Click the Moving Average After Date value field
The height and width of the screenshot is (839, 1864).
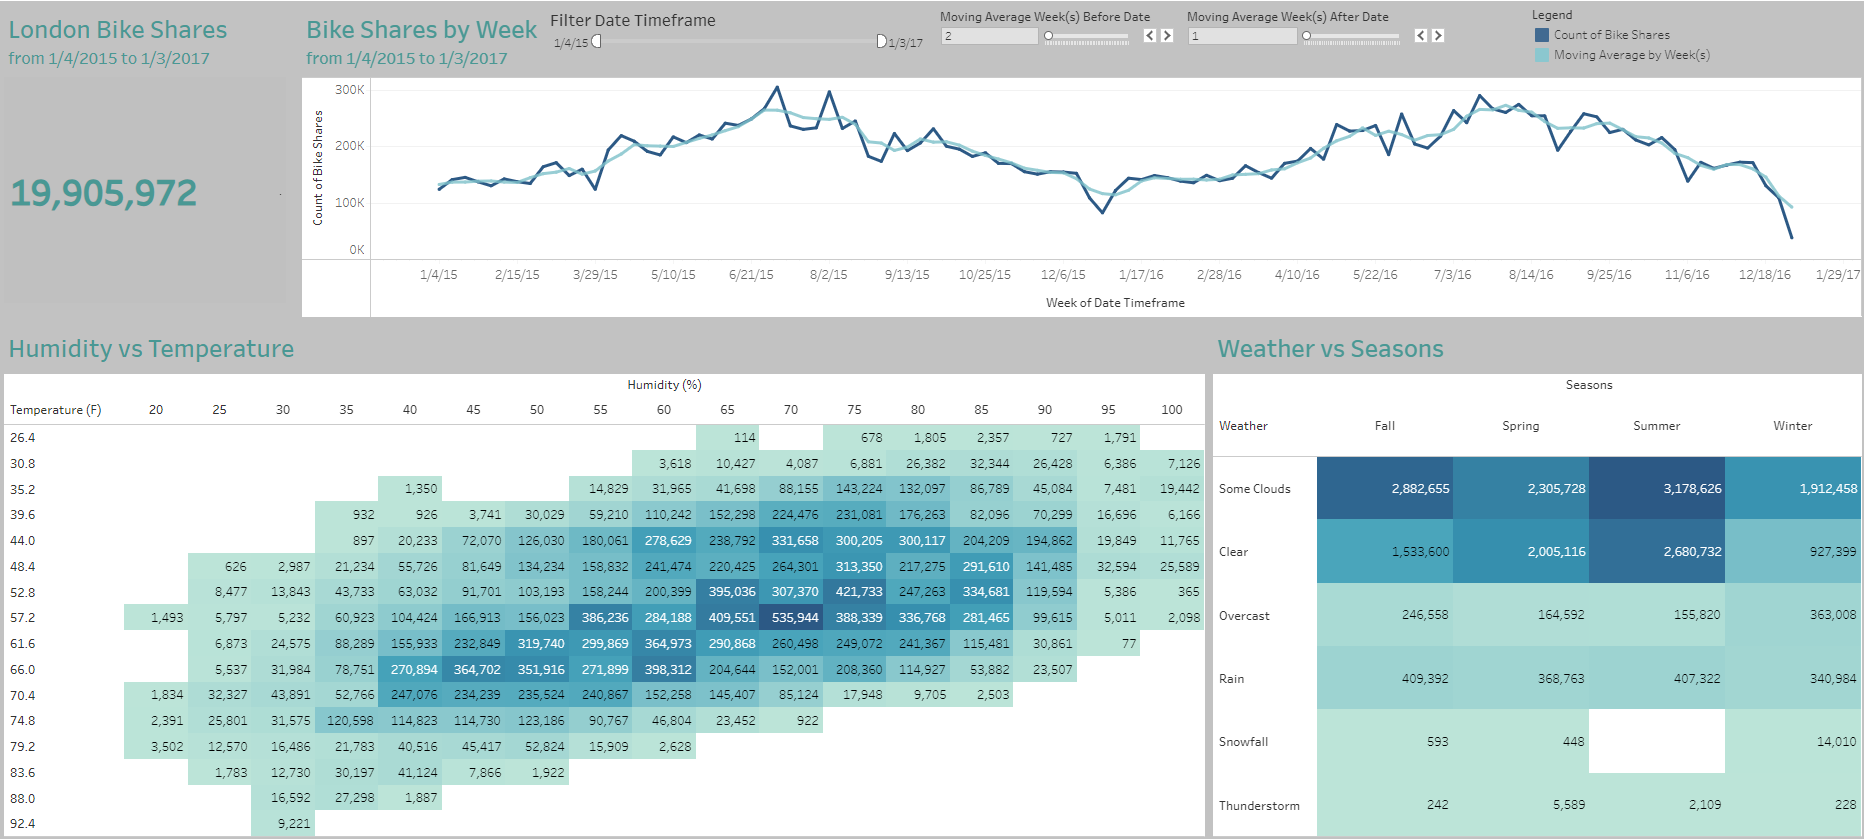point(1241,36)
